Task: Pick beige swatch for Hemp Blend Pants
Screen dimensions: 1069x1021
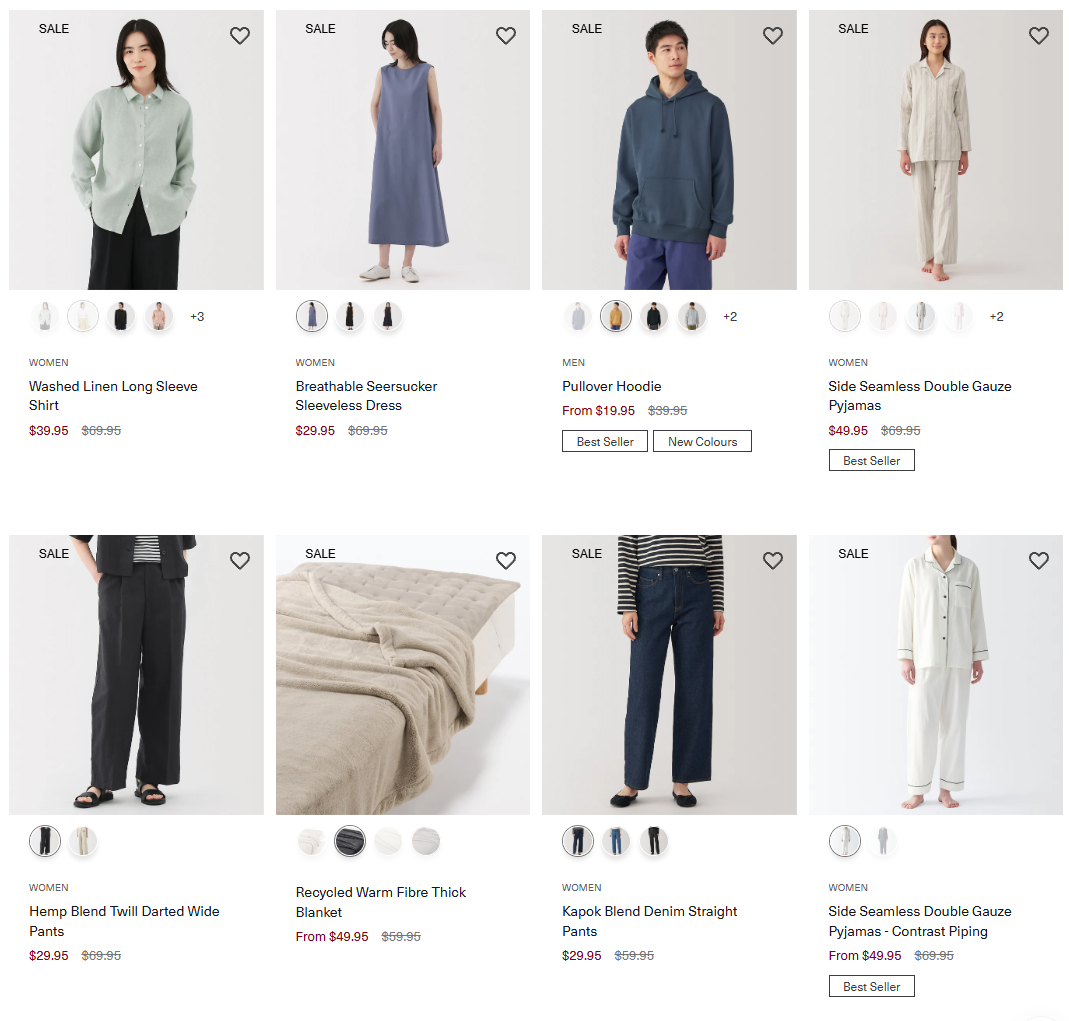Action: (x=83, y=842)
